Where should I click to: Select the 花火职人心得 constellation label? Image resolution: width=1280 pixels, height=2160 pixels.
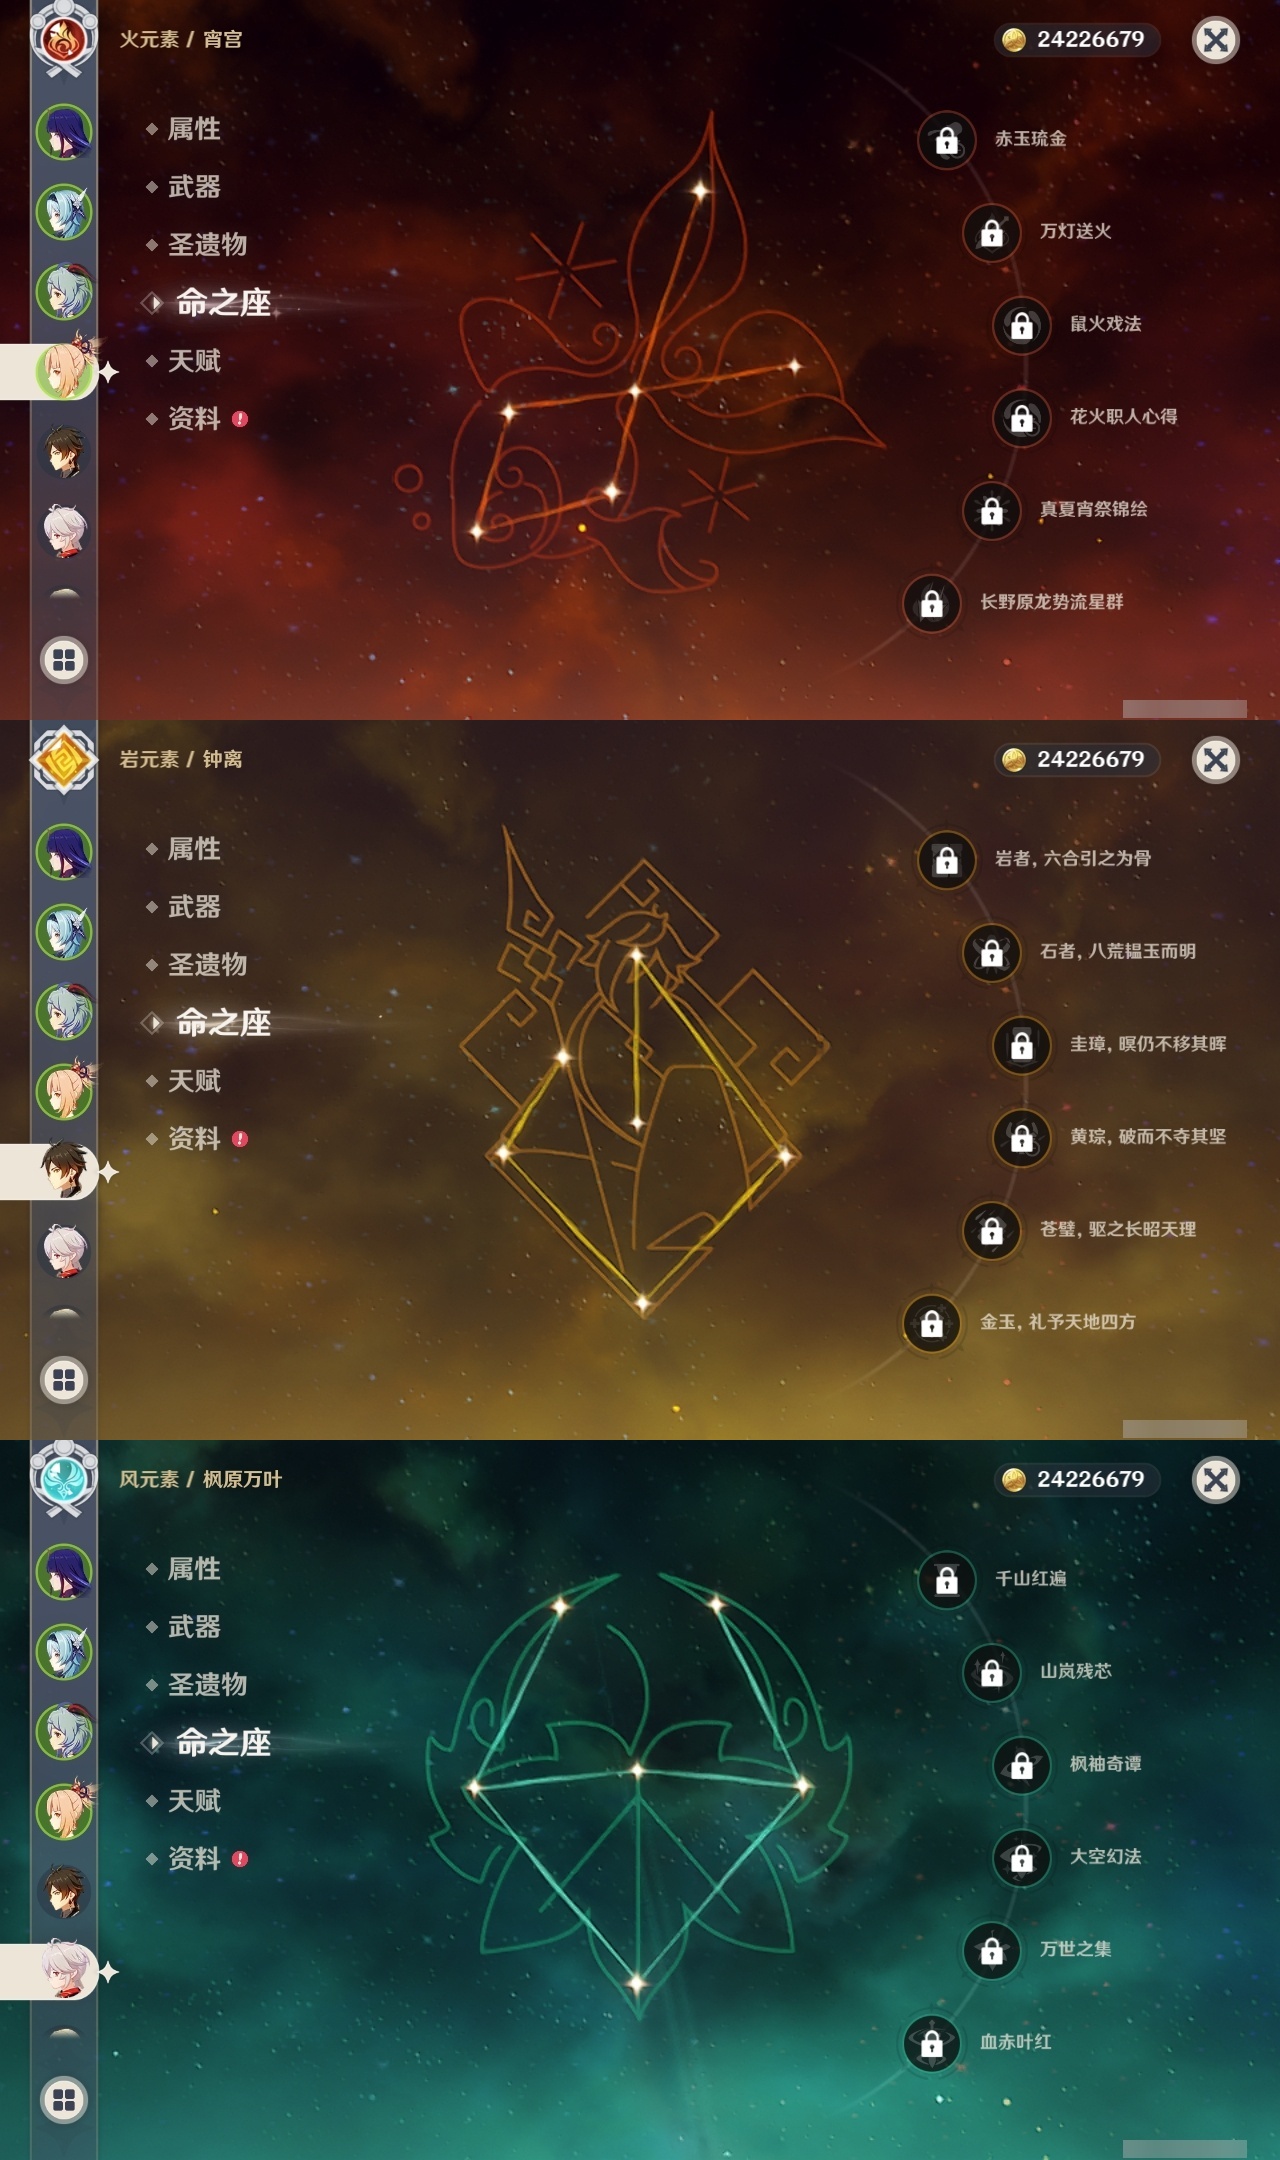click(x=1123, y=416)
